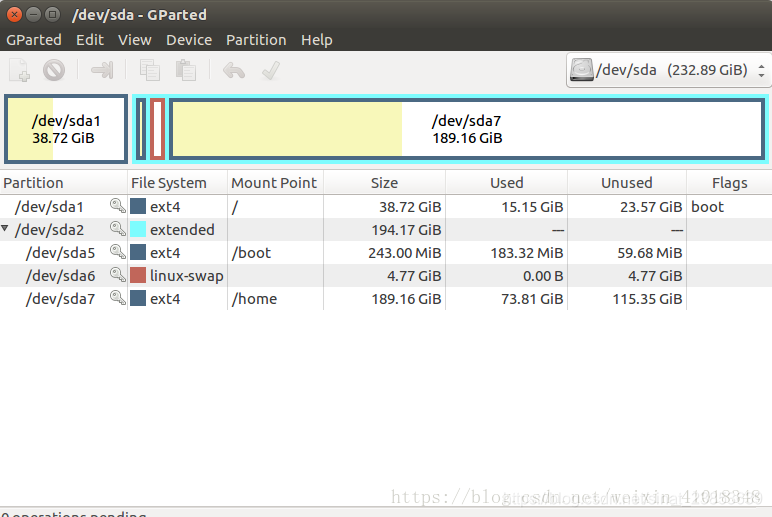Click the ext4 color swatch for /dev/sda1
This screenshot has height=517, width=772.
[138, 206]
